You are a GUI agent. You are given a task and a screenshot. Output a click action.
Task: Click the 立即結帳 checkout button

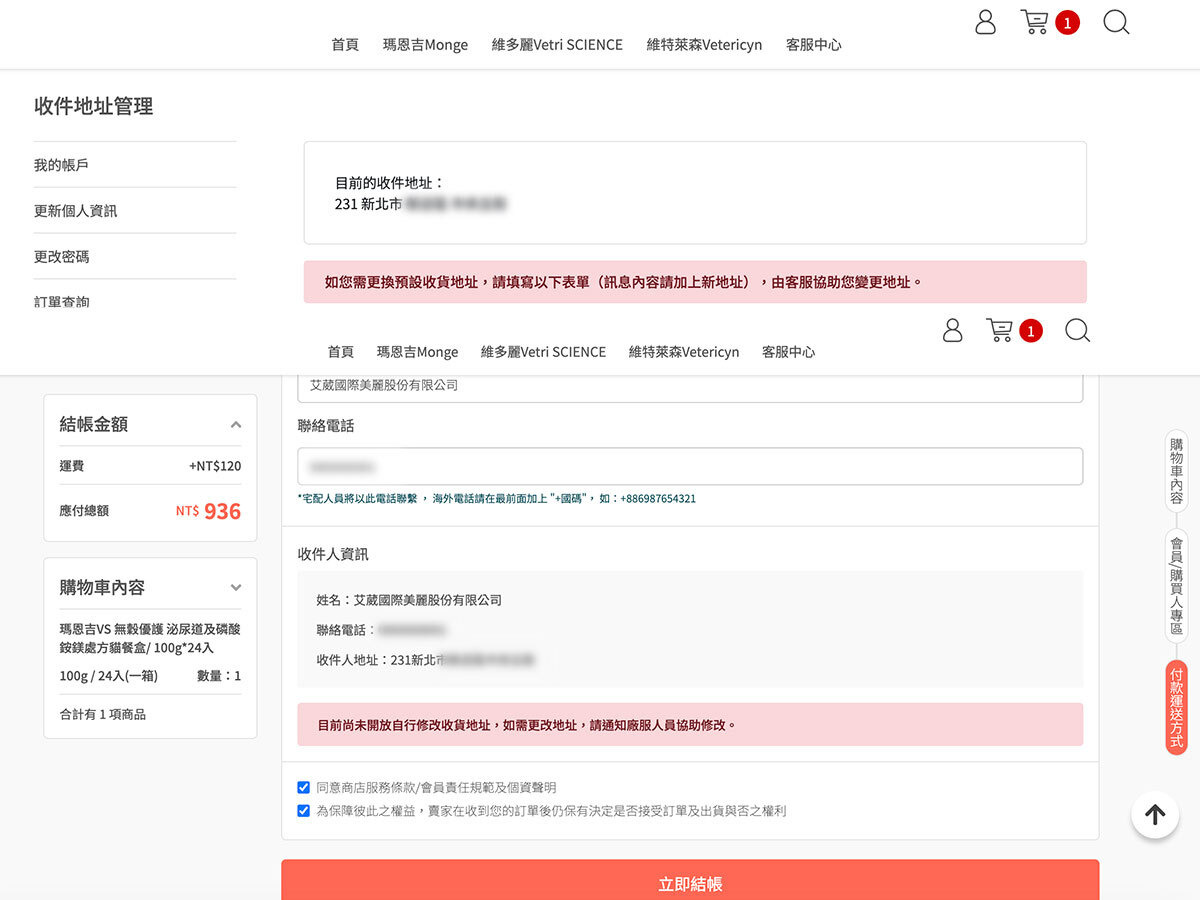(x=690, y=883)
